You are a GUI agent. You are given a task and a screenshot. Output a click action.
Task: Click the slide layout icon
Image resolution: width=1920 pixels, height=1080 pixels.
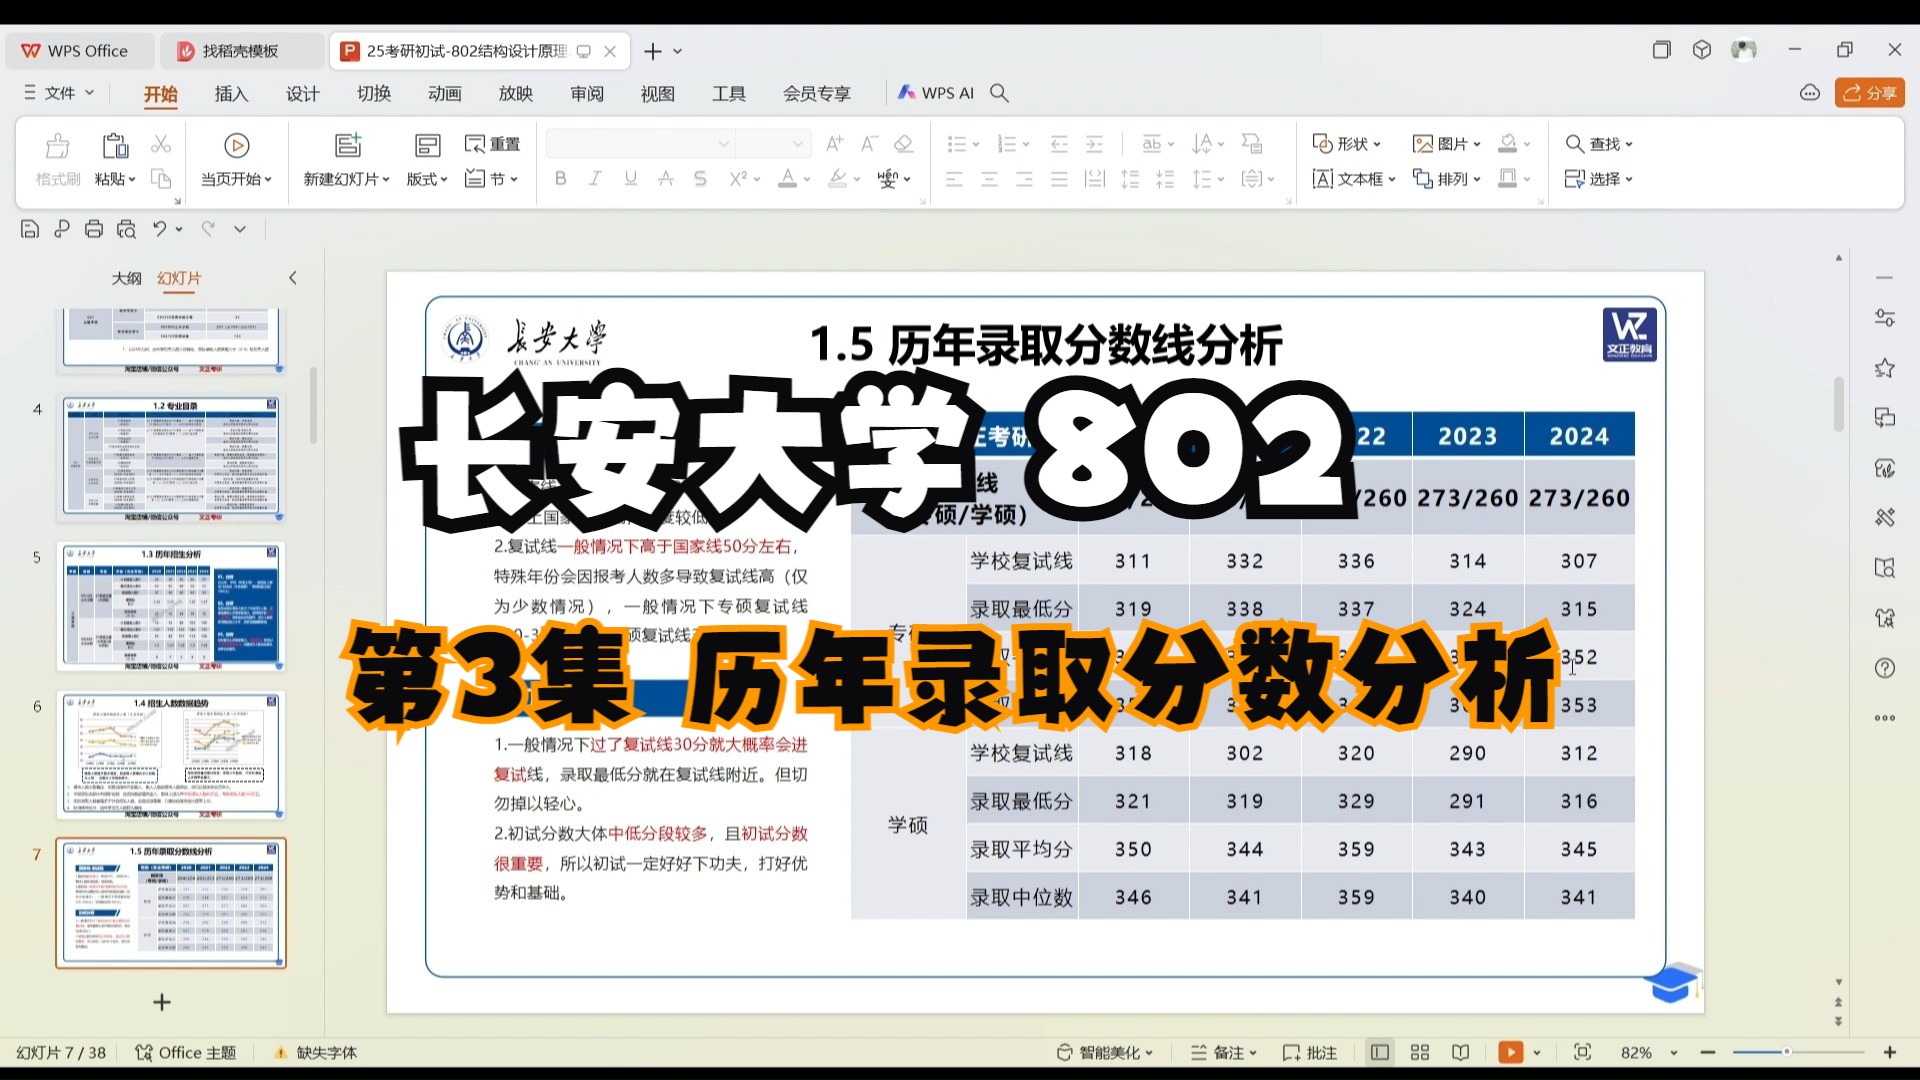(x=427, y=146)
